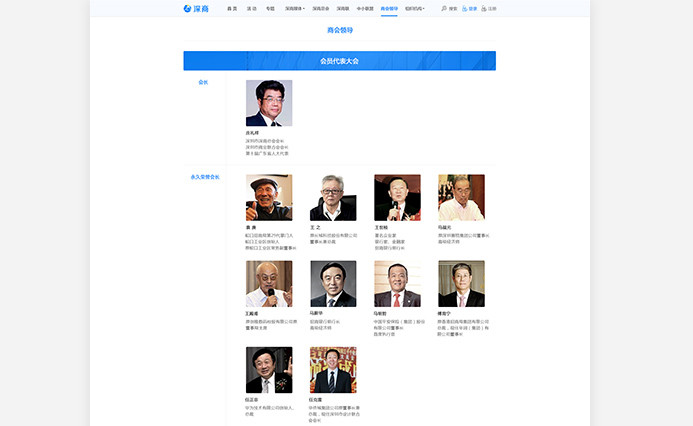This screenshot has height=426, width=693.
Task: Click the 会长 section label
Action: pyautogui.click(x=204, y=82)
